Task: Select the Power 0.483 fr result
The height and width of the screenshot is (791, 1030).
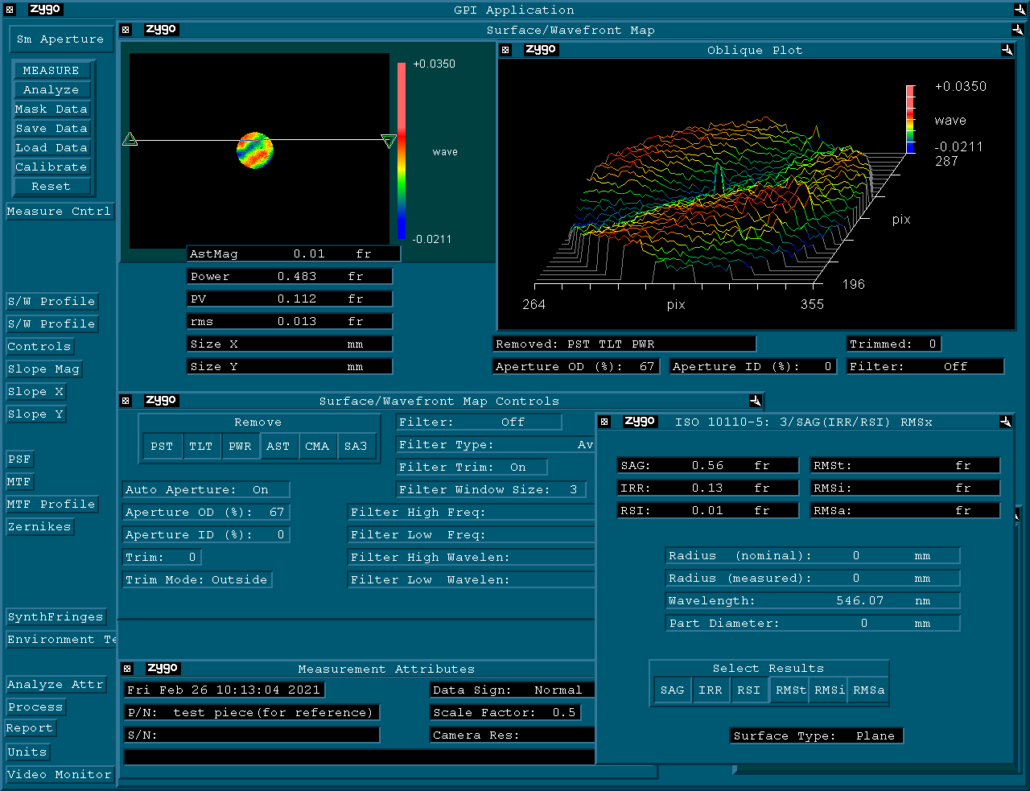Action: (x=290, y=276)
